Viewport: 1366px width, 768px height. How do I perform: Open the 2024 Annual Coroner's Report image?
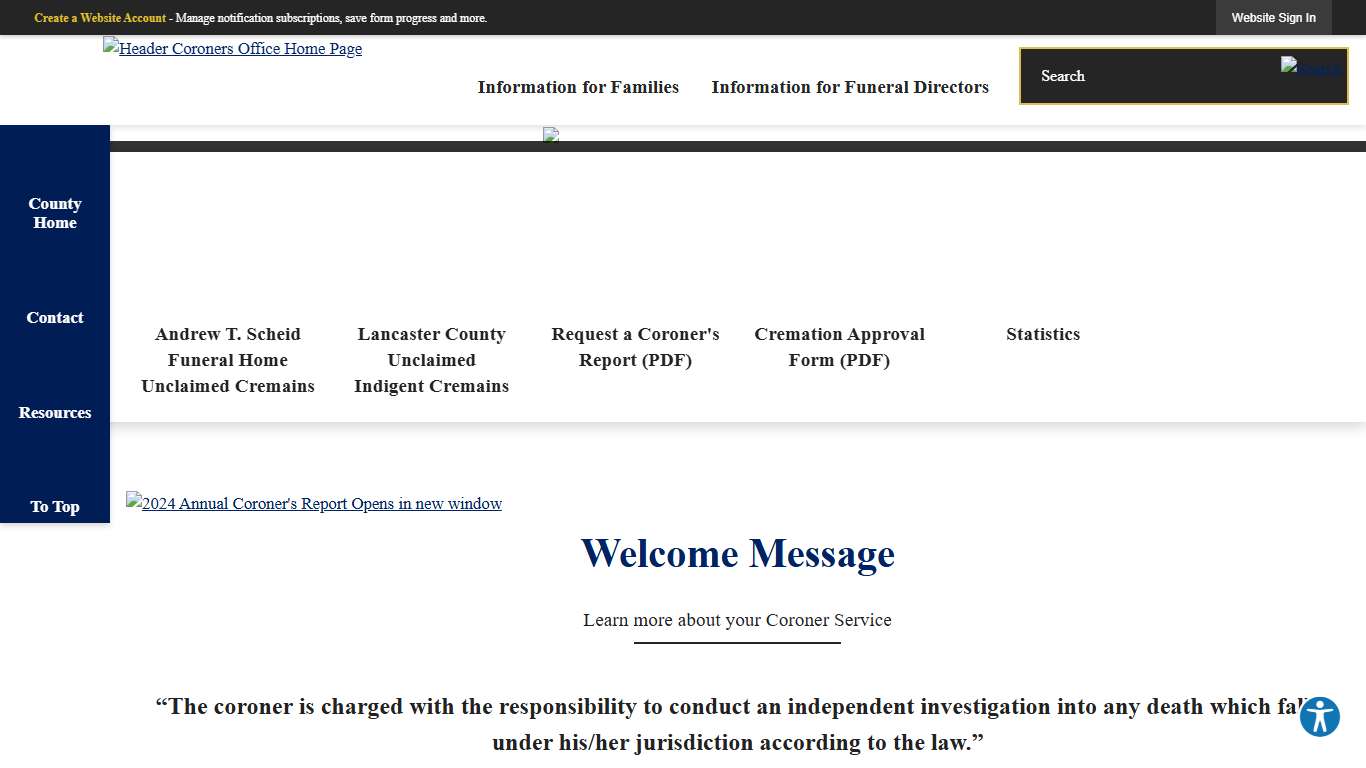tap(314, 503)
